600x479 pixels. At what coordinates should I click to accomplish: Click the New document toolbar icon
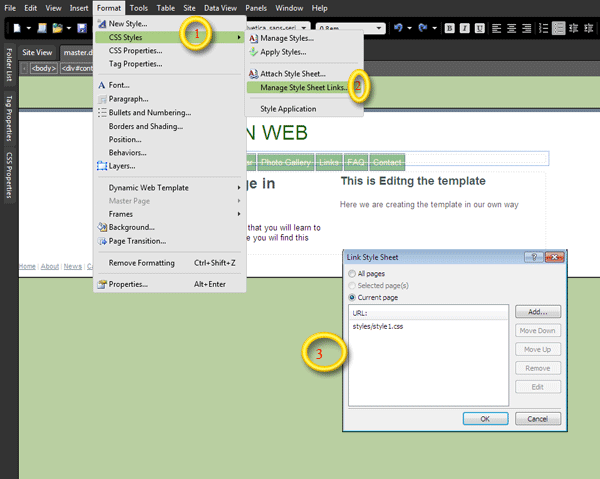pyautogui.click(x=17, y=28)
